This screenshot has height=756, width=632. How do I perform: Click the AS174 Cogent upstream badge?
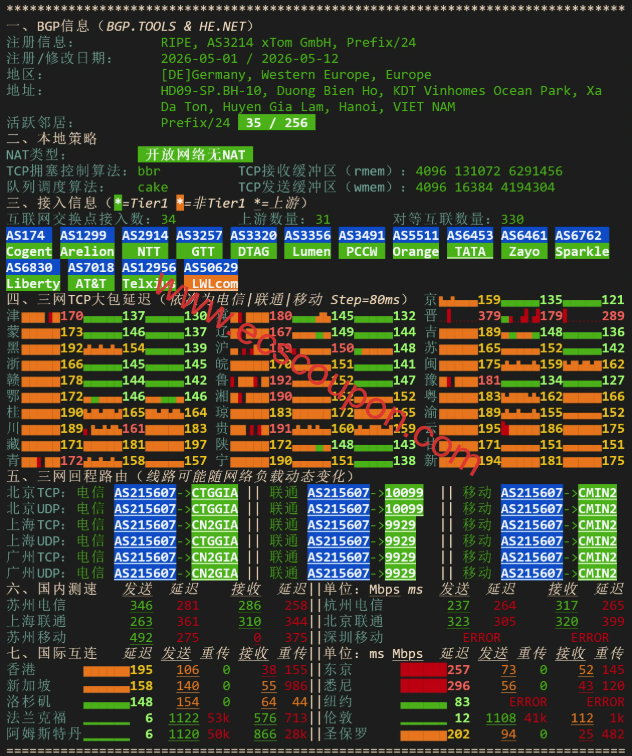click(x=29, y=243)
